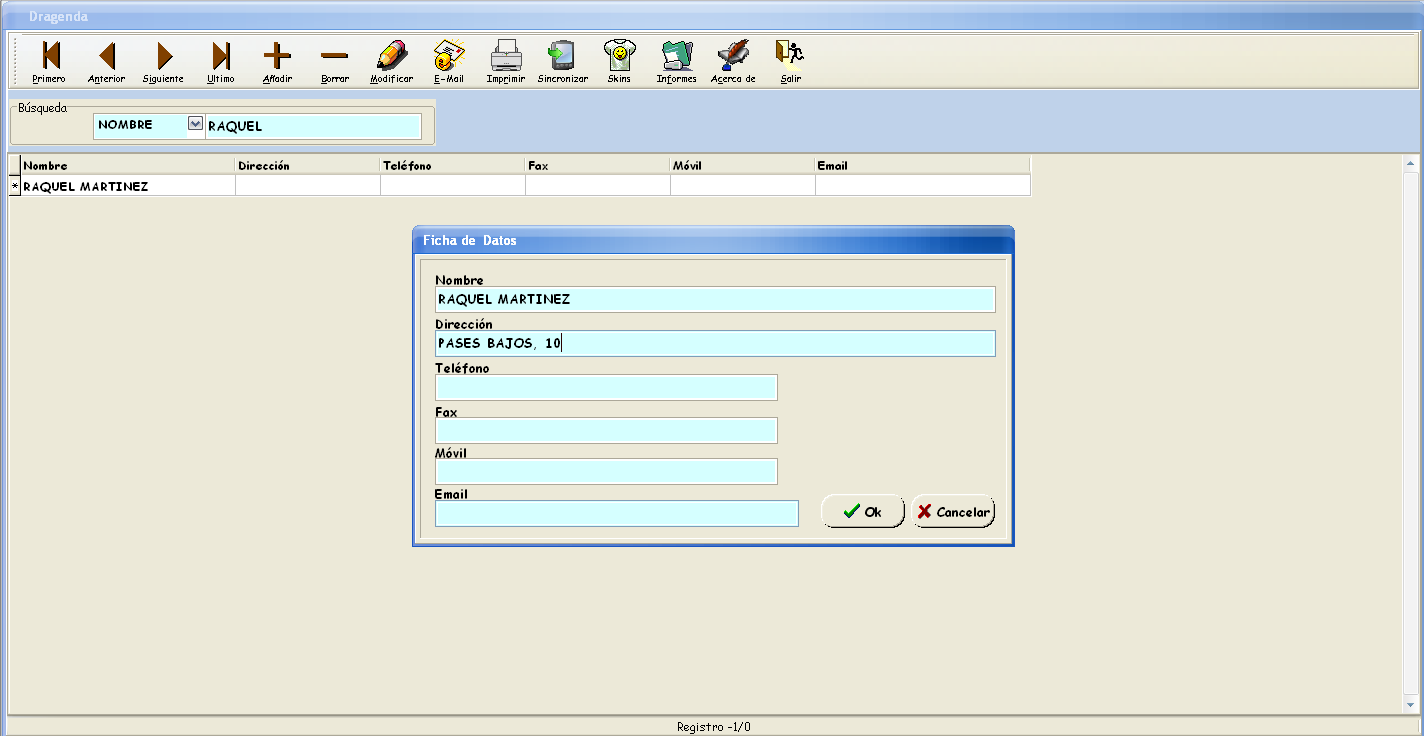The width and height of the screenshot is (1424, 736).
Task: Click the Ficha de Datos title bar
Action: [x=713, y=241]
